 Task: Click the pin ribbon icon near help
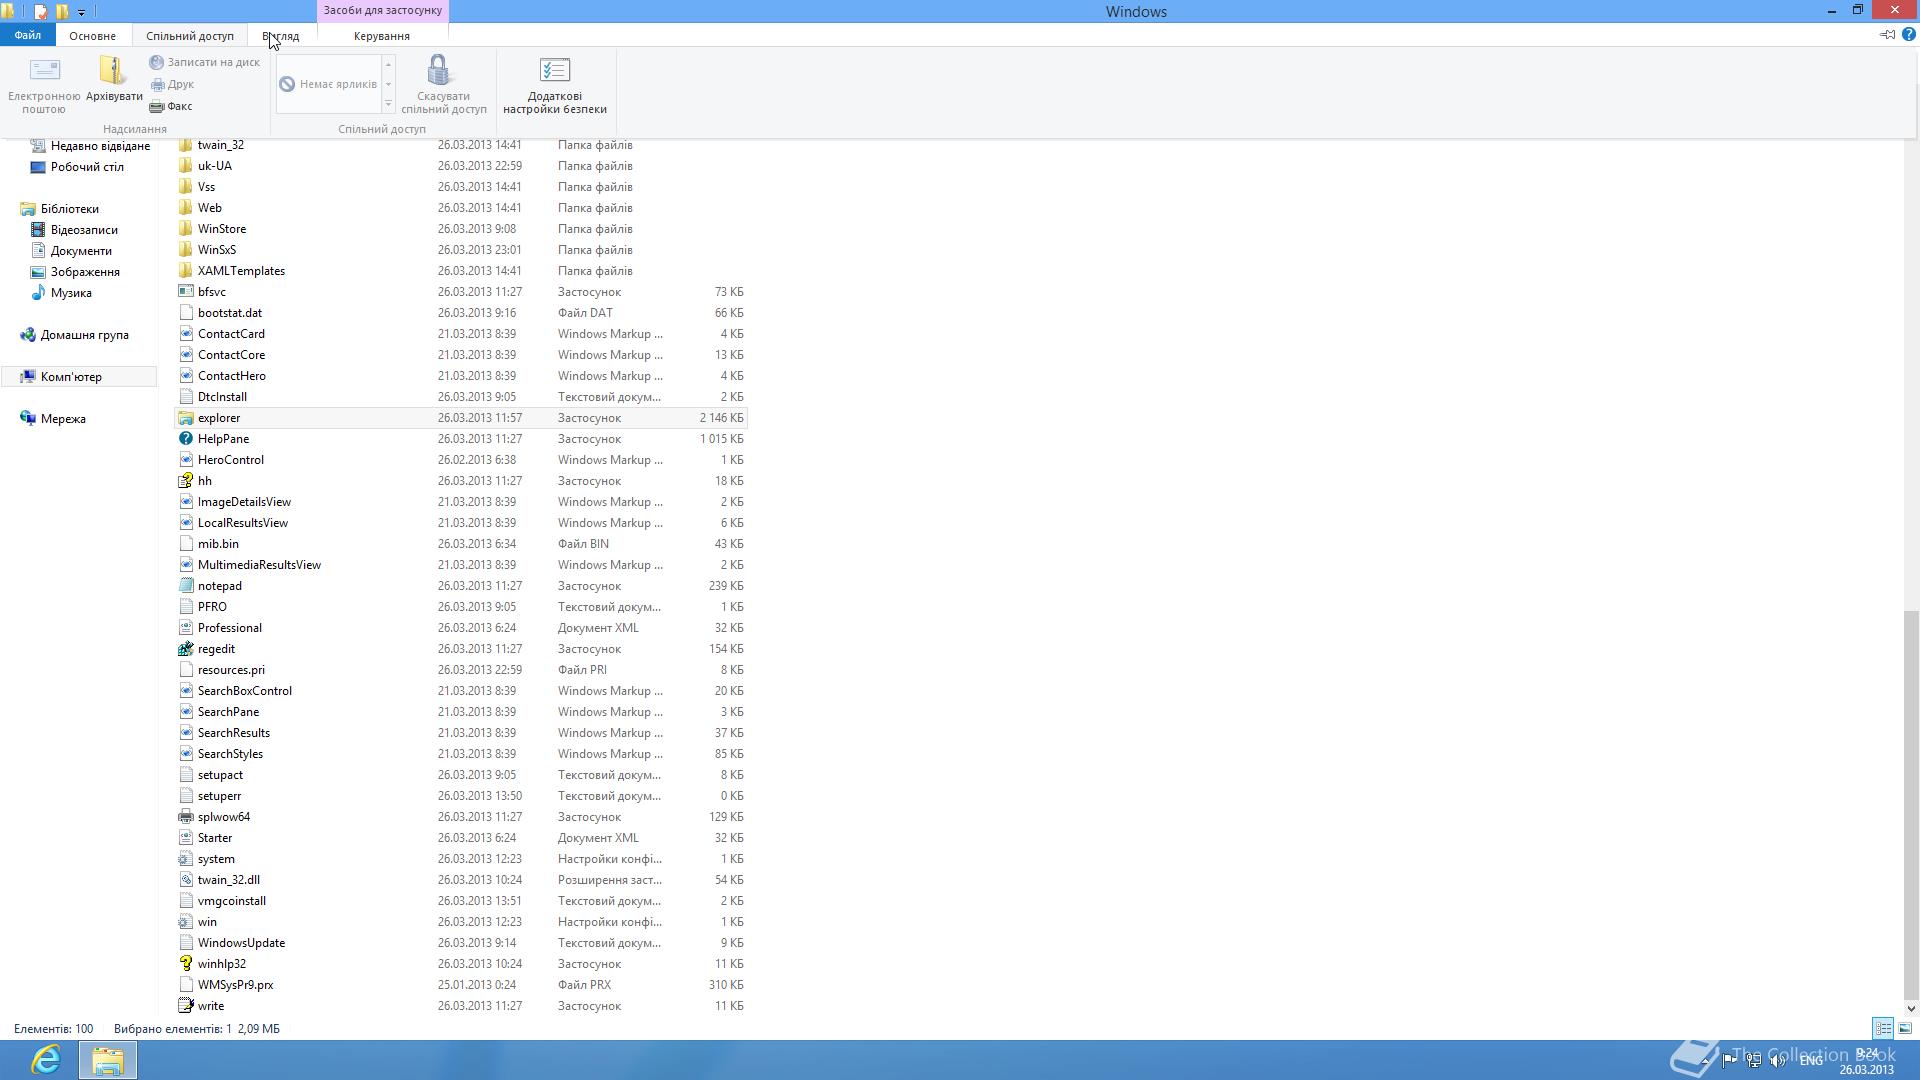click(1887, 34)
